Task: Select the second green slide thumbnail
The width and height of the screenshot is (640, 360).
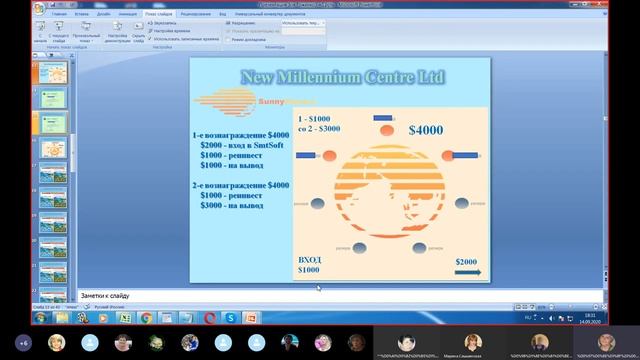Action: coord(53,98)
